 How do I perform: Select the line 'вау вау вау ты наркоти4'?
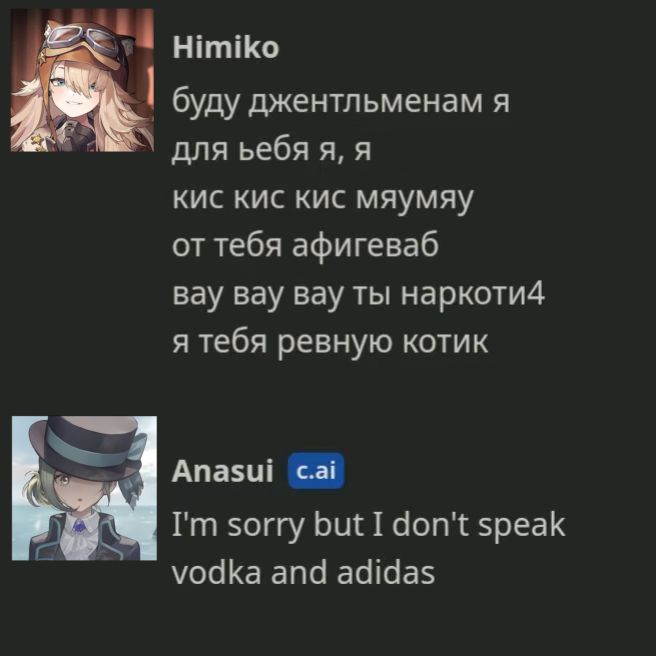[x=359, y=294]
